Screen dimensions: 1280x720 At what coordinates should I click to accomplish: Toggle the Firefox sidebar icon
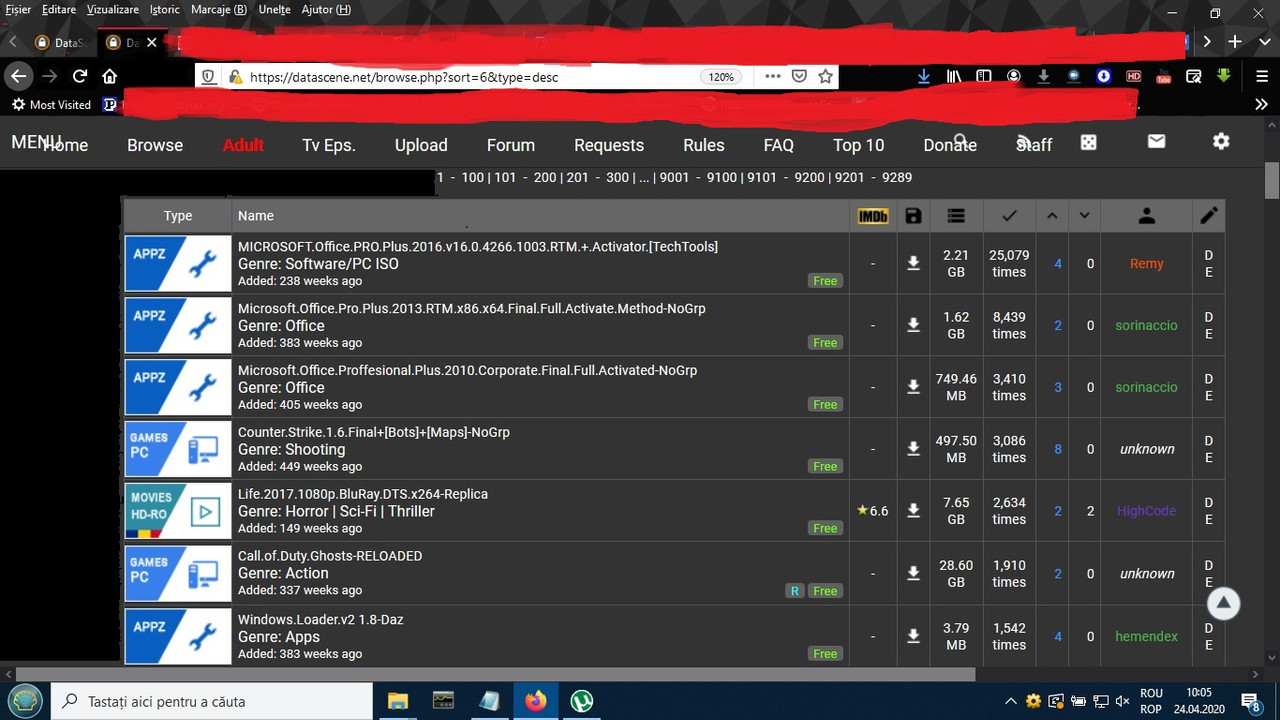click(x=984, y=76)
